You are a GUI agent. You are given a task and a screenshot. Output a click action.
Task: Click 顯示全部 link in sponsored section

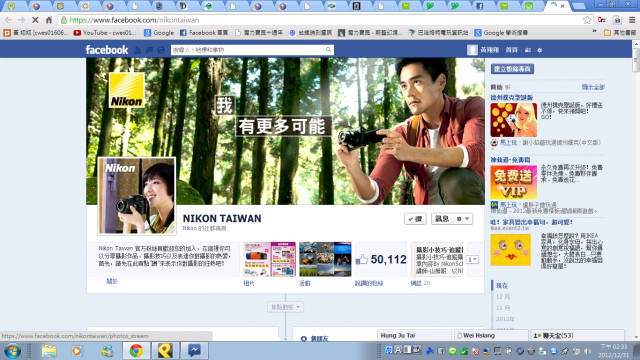click(593, 87)
